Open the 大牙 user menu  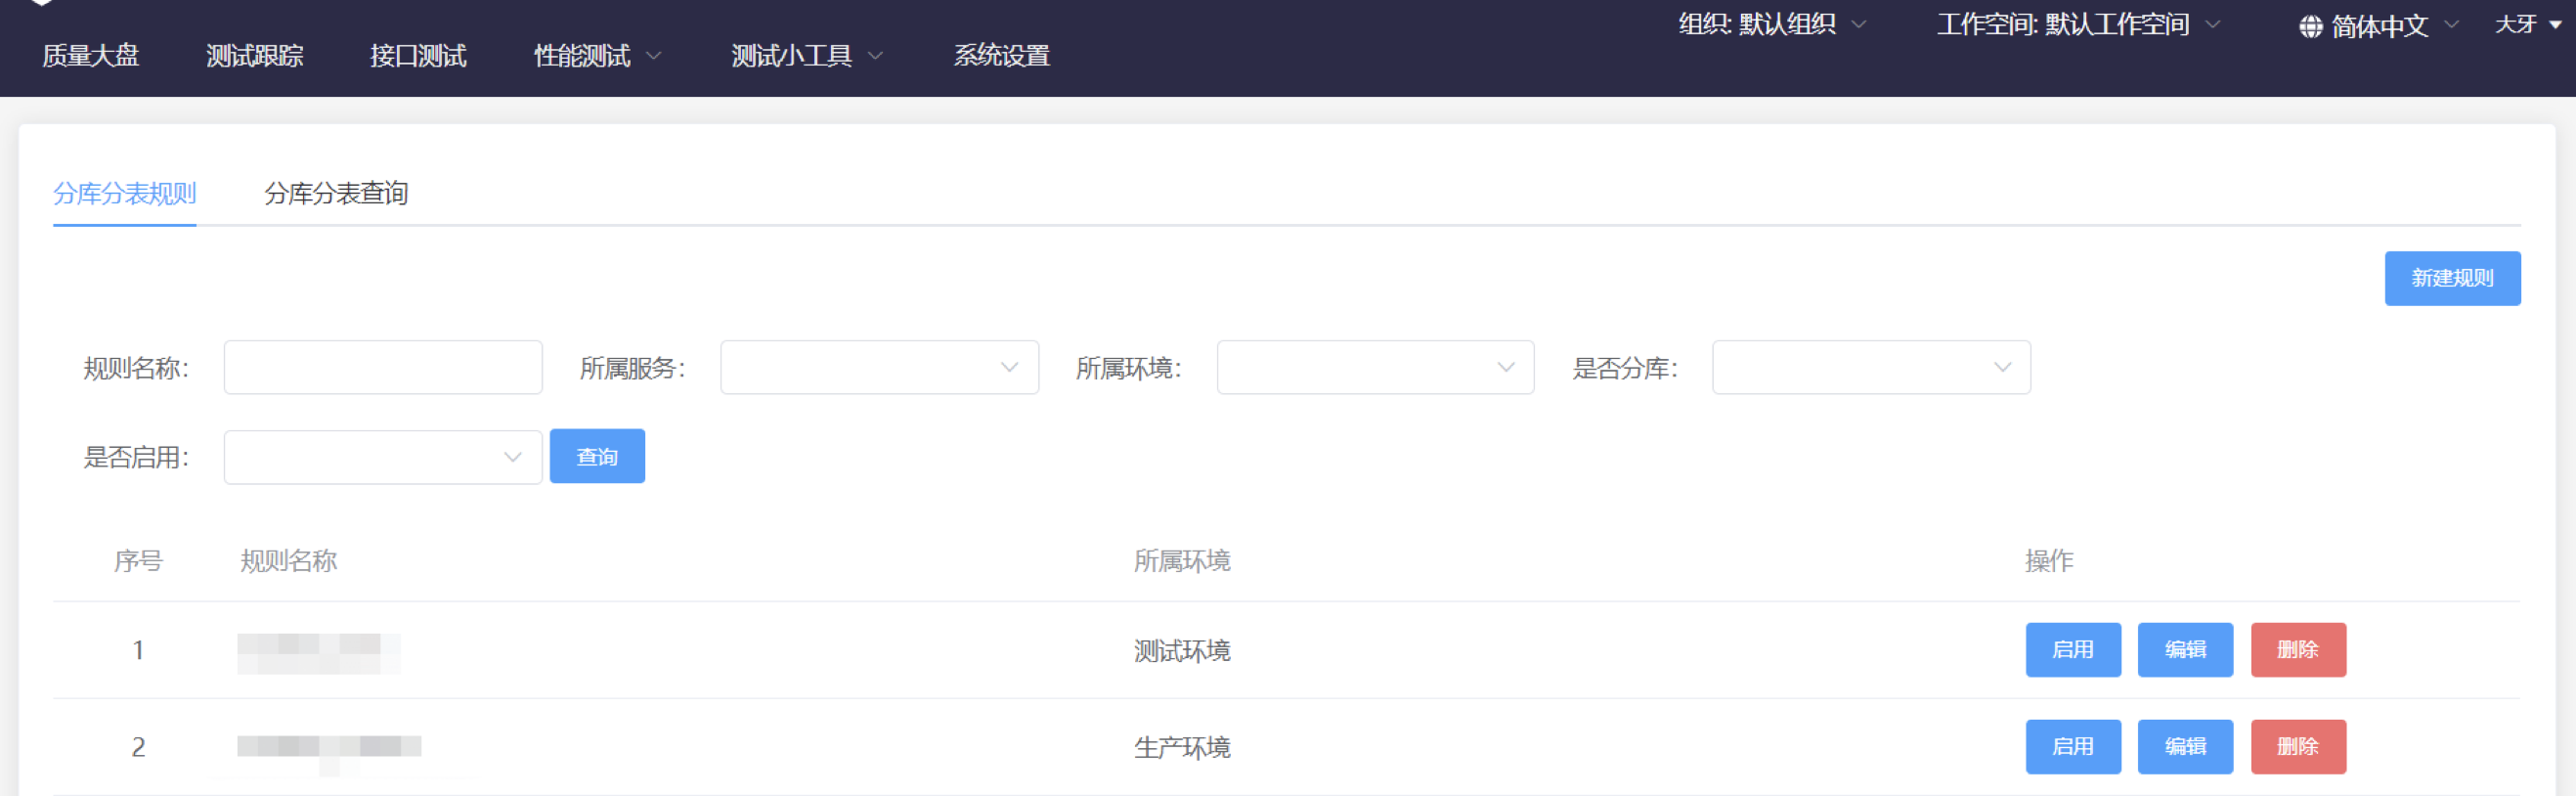click(x=2526, y=25)
